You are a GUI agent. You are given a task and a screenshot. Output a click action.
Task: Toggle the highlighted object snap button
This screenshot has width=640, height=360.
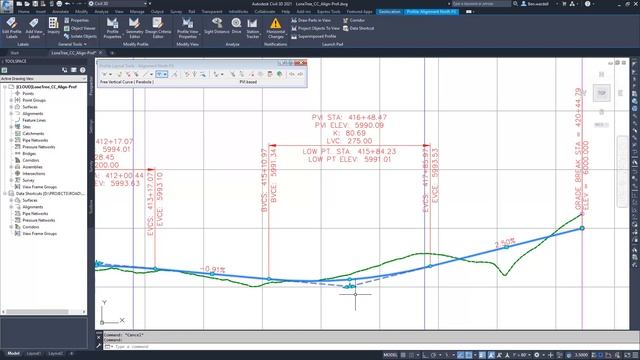click(x=469, y=355)
